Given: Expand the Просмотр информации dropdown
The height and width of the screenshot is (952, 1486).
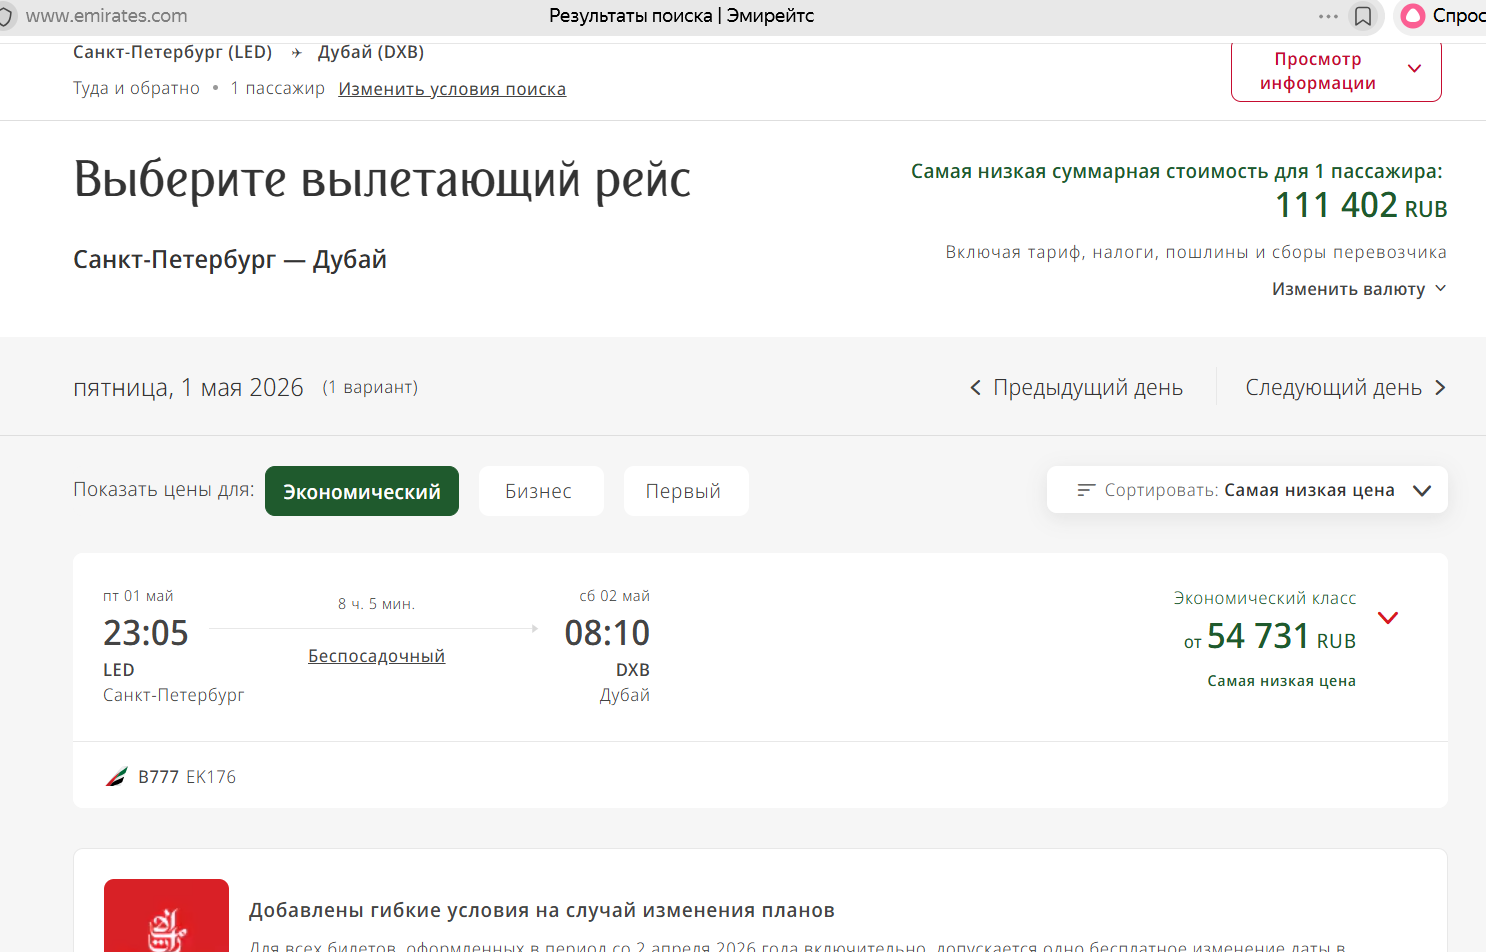Looking at the screenshot, I should [x=1335, y=71].
